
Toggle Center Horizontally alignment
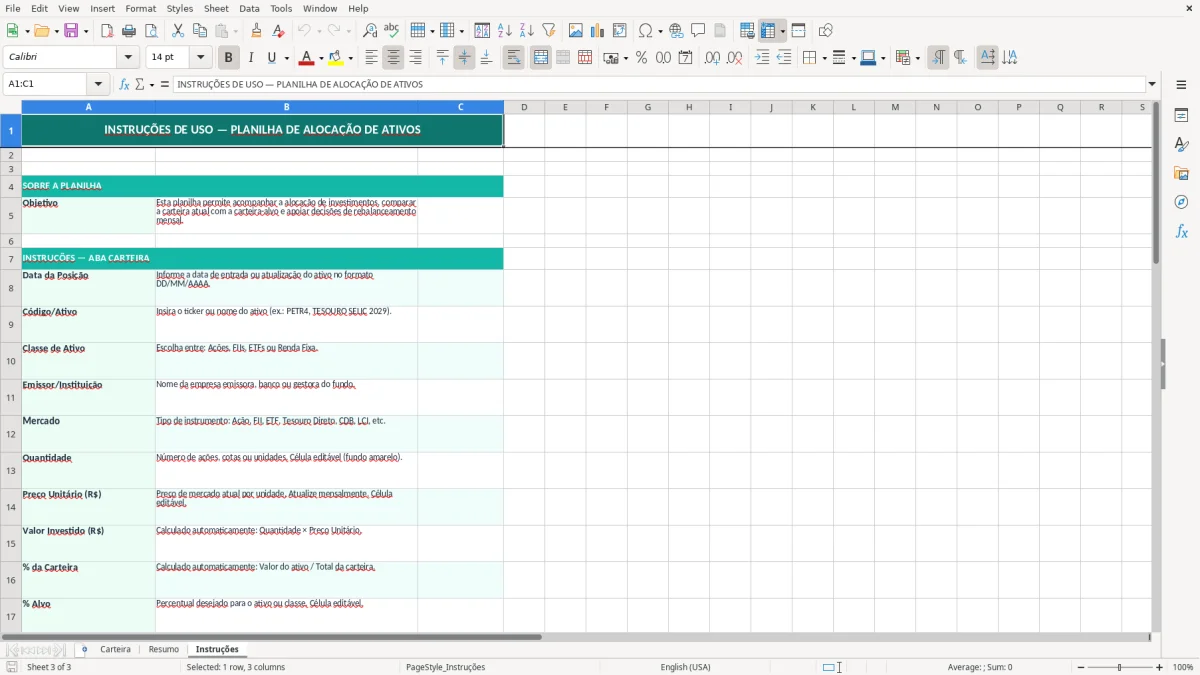coord(393,58)
